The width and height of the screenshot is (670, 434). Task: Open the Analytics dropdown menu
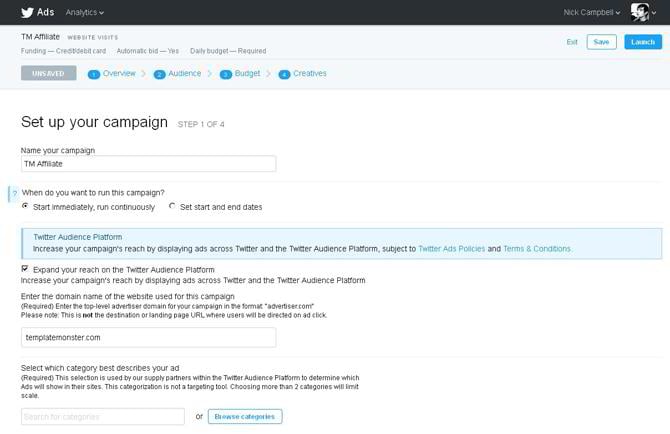point(86,12)
